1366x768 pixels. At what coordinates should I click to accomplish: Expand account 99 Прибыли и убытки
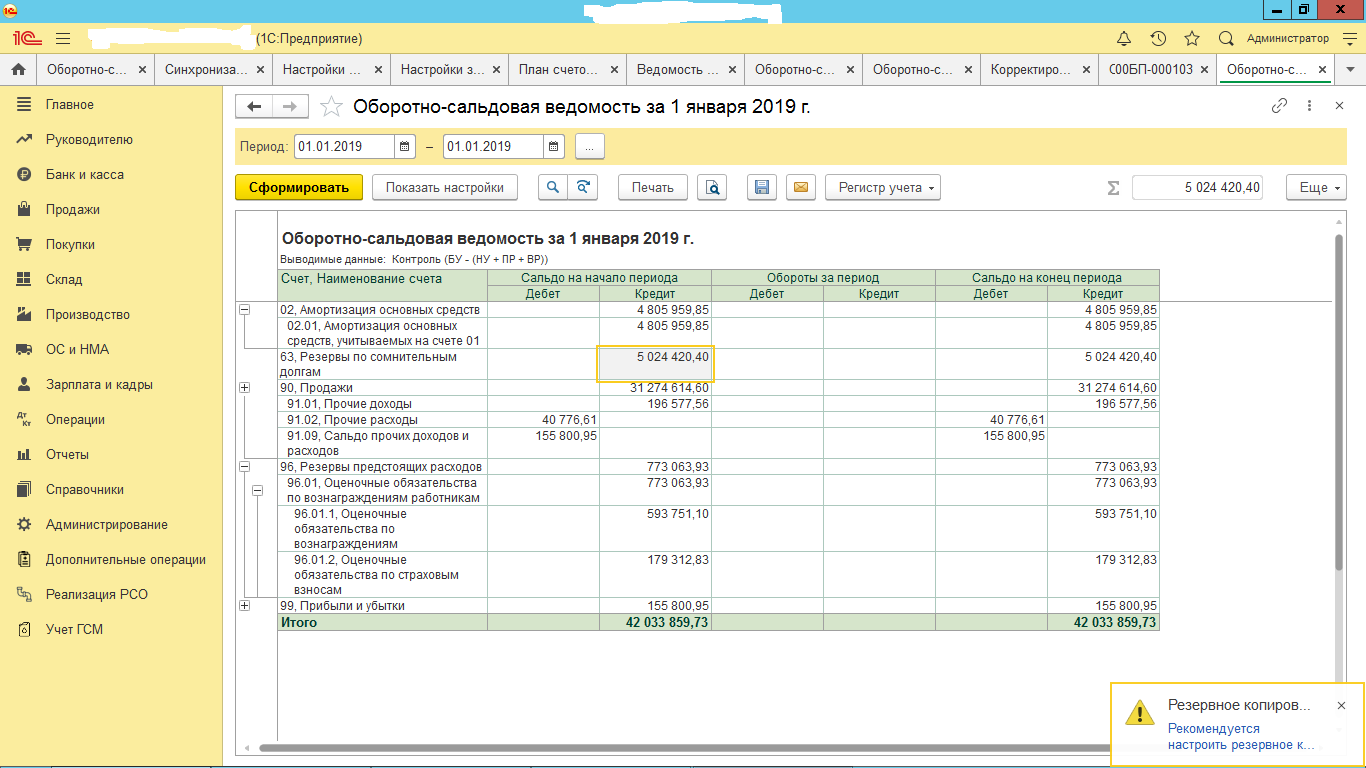tap(244, 606)
